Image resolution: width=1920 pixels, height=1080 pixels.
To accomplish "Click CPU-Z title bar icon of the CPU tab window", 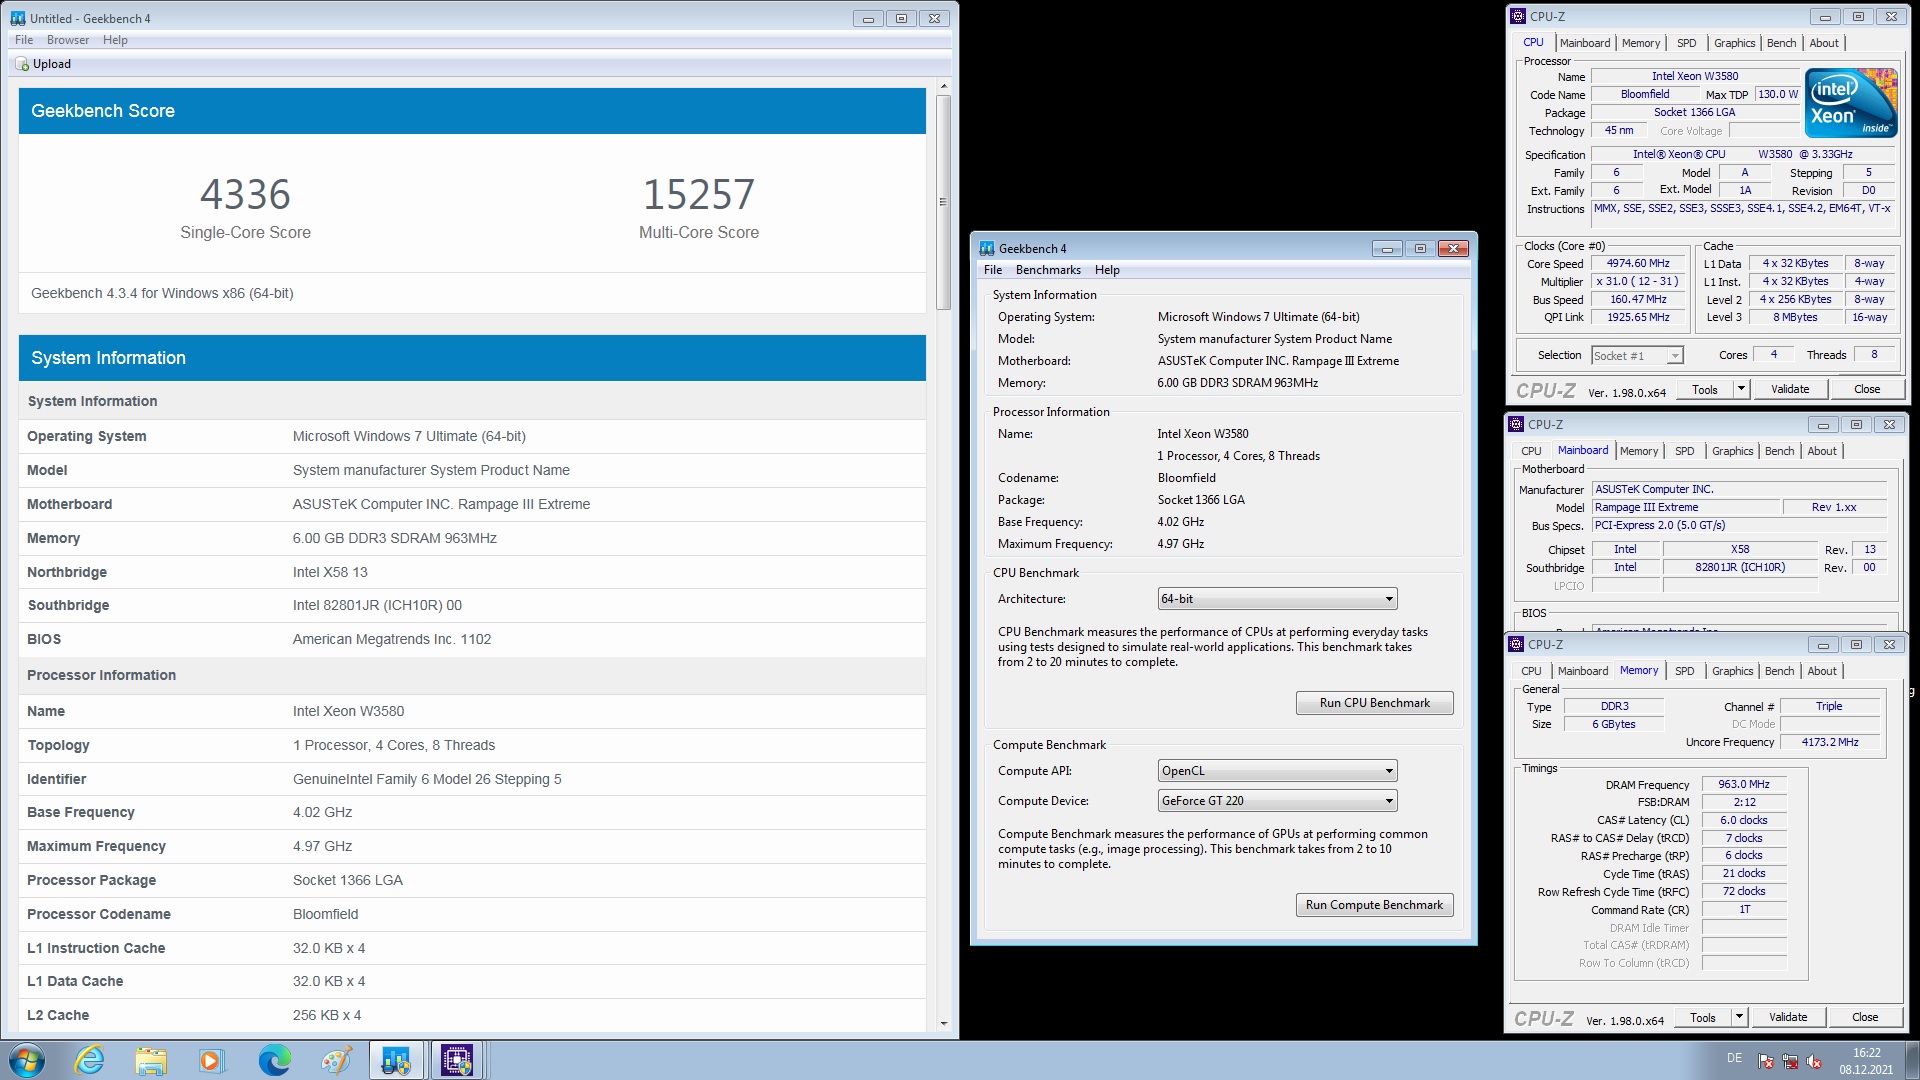I will coord(1518,16).
